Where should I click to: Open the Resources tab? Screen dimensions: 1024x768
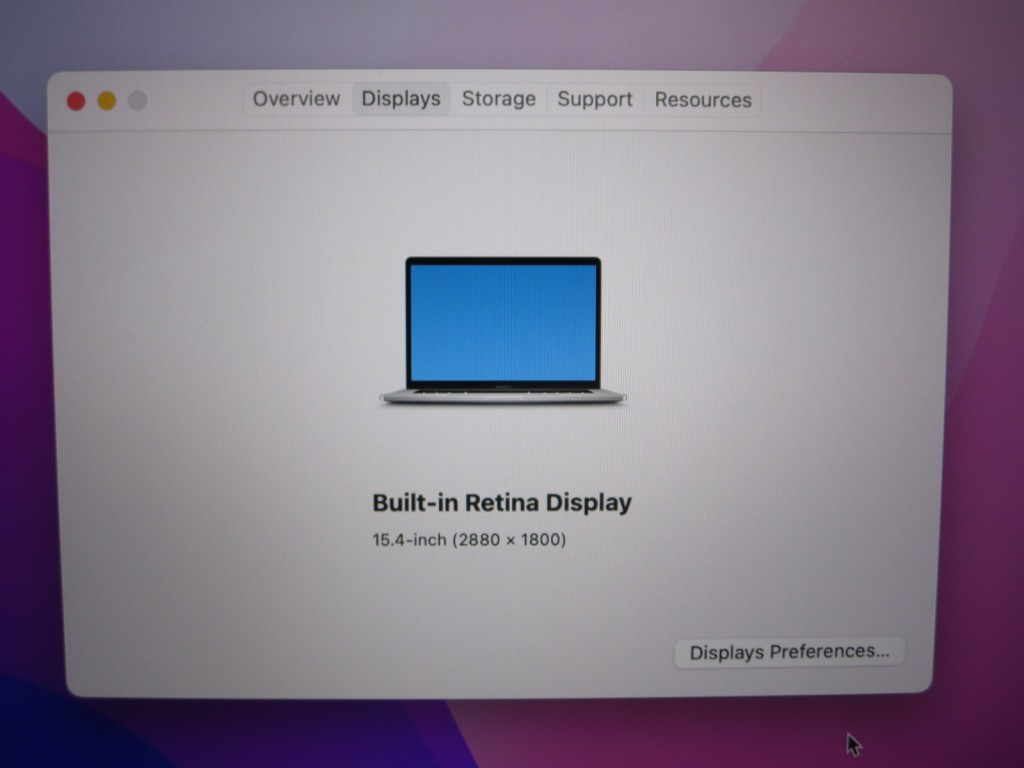pos(703,101)
